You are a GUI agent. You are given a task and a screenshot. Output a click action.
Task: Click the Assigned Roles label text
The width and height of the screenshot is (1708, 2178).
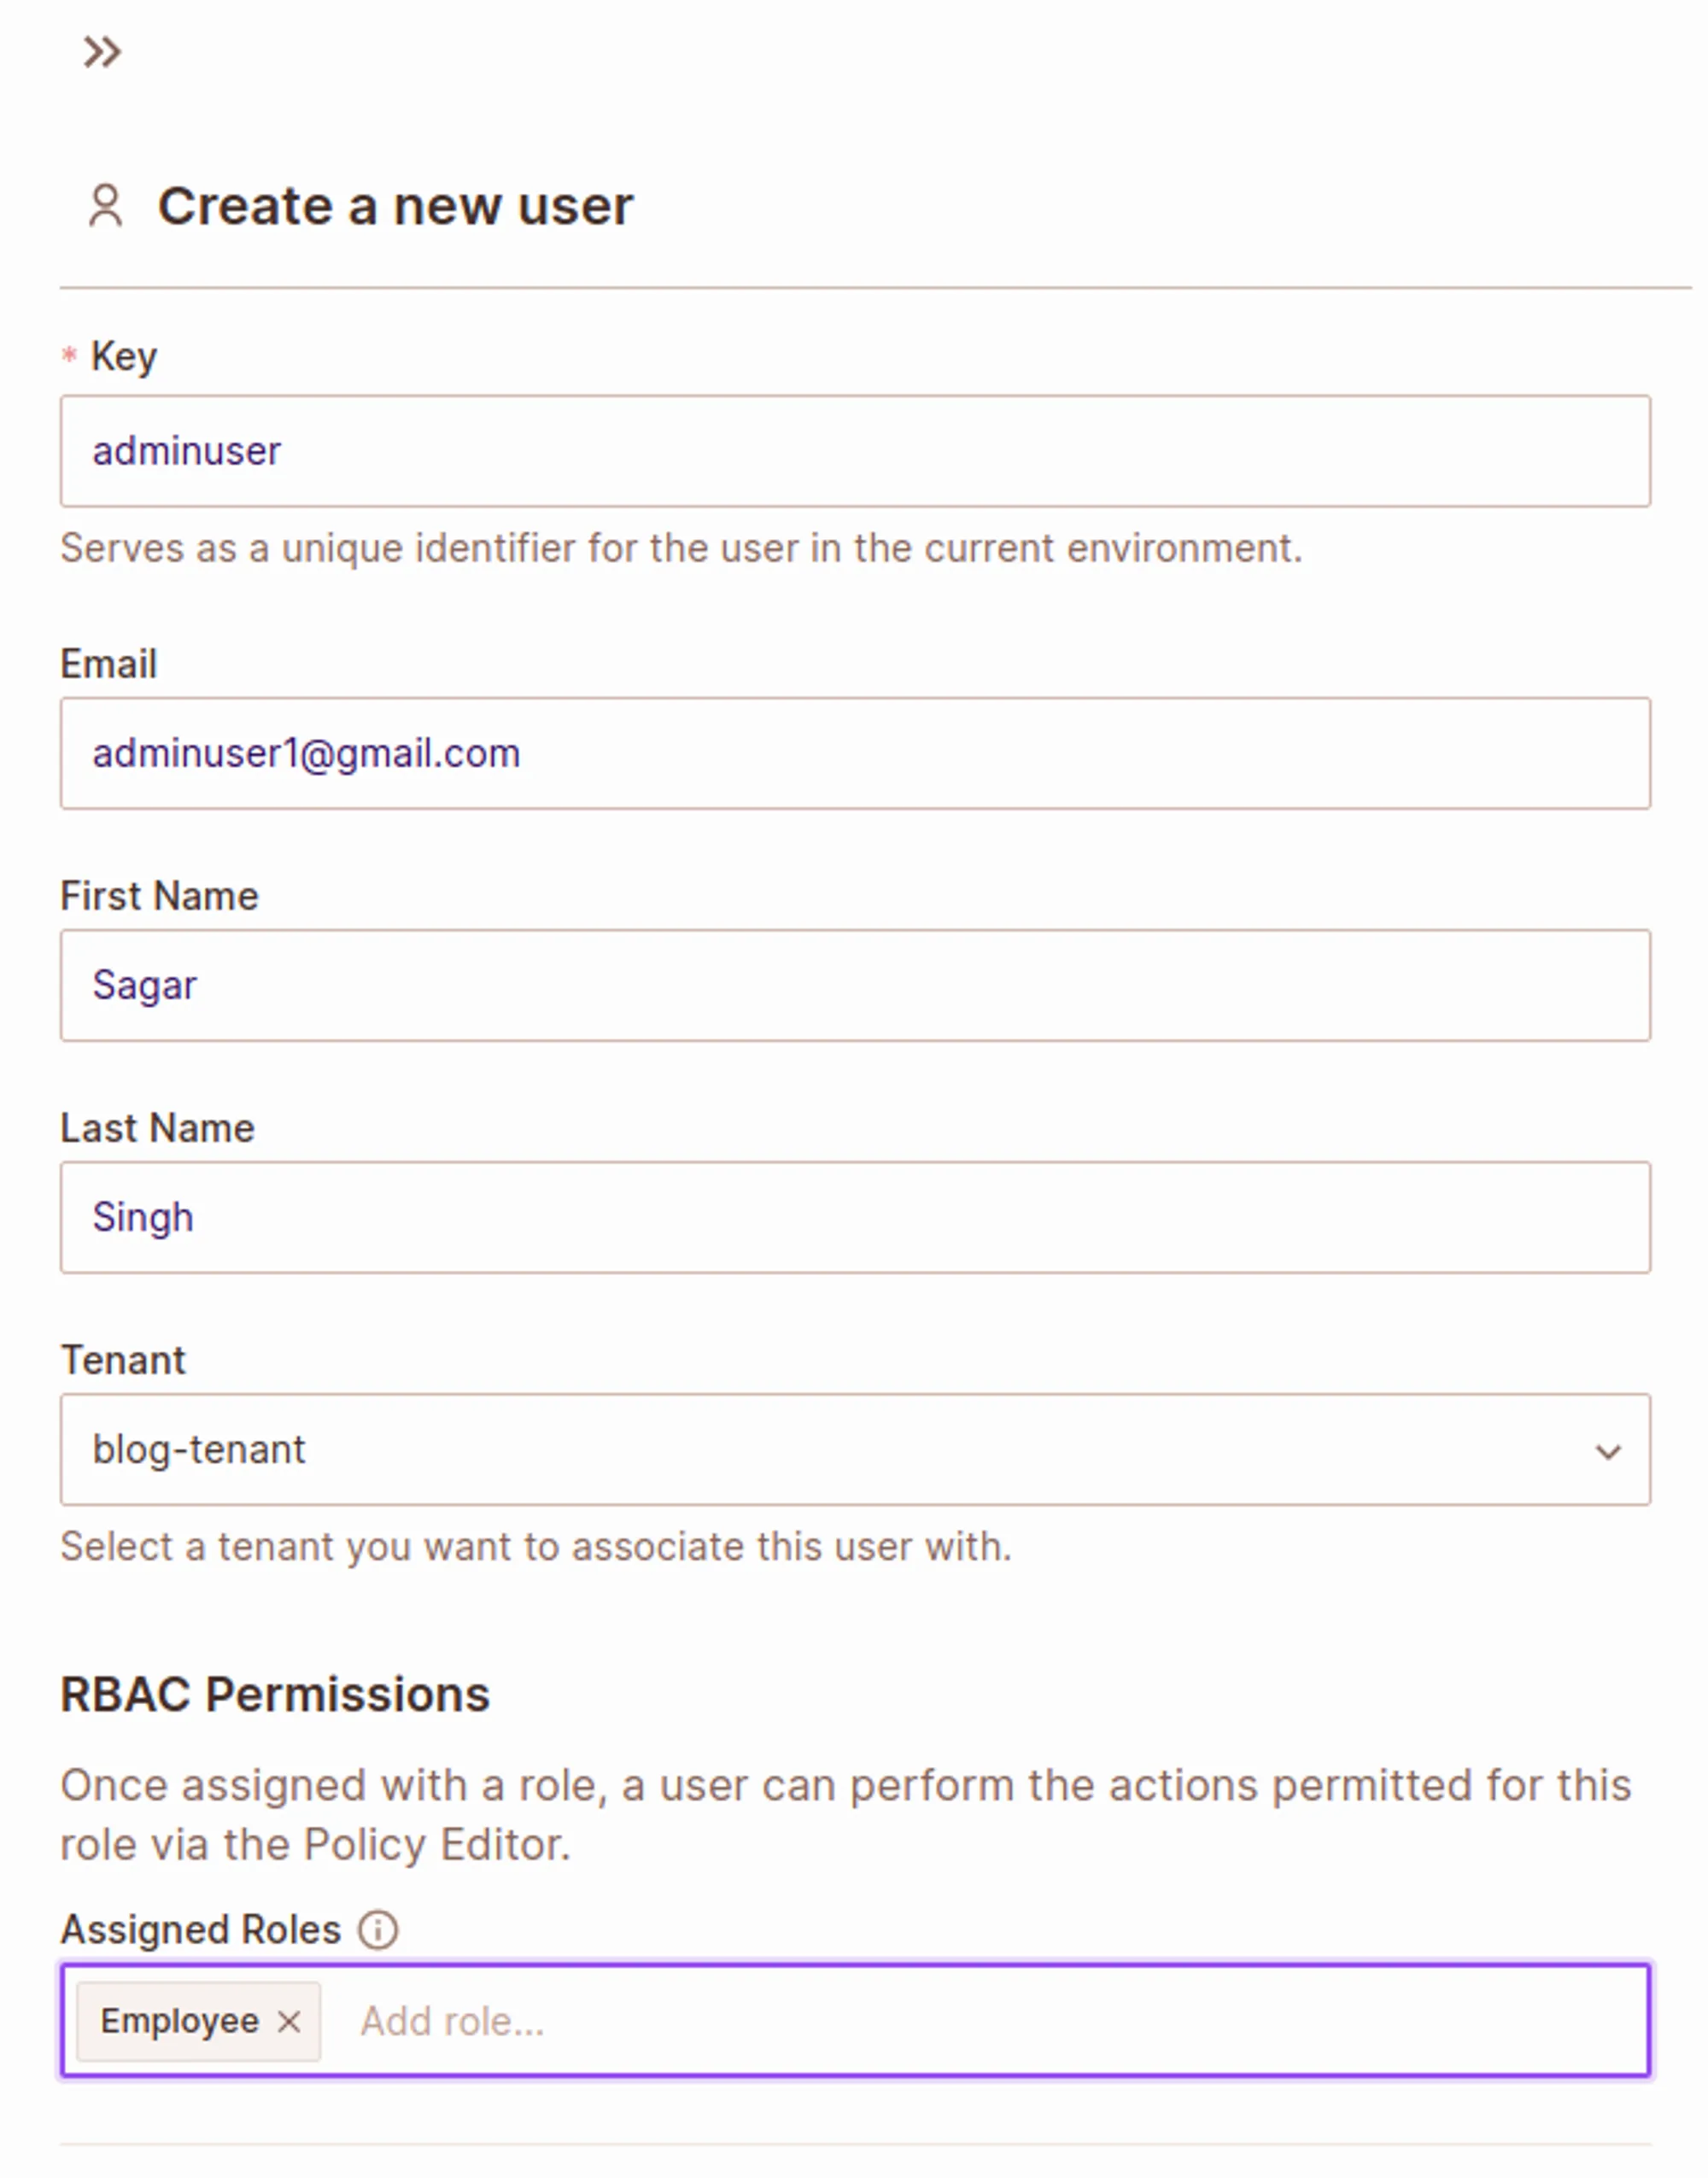(201, 1930)
